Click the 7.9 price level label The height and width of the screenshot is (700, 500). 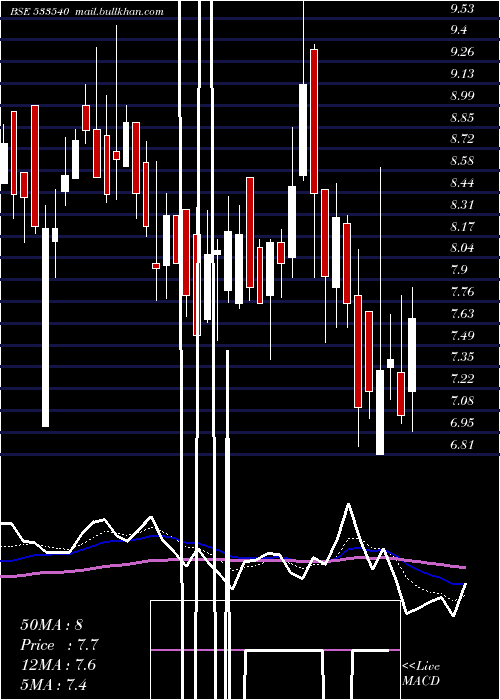458,270
